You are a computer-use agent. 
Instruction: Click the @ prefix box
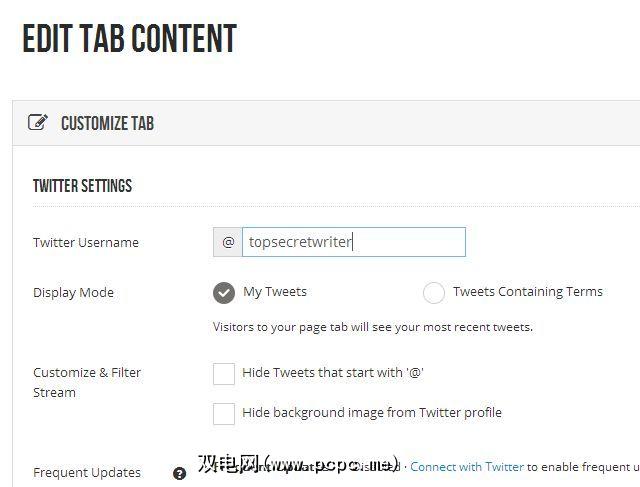228,242
